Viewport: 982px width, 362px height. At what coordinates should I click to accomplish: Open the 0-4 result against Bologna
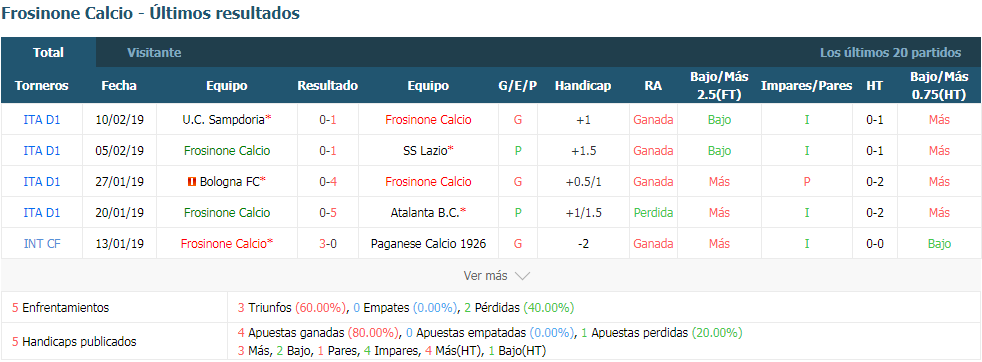tap(328, 182)
